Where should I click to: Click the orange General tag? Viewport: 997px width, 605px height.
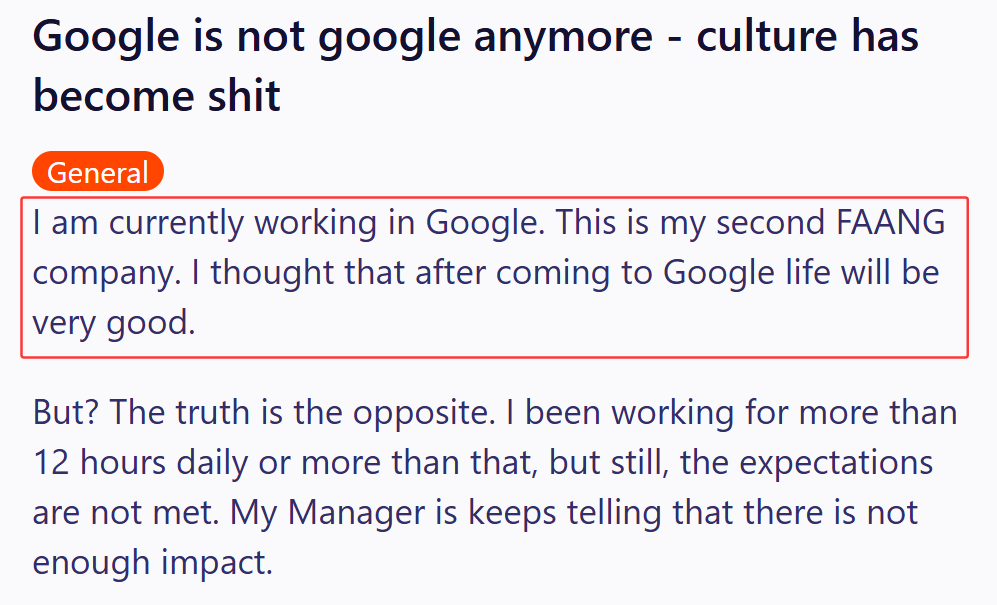(x=98, y=172)
